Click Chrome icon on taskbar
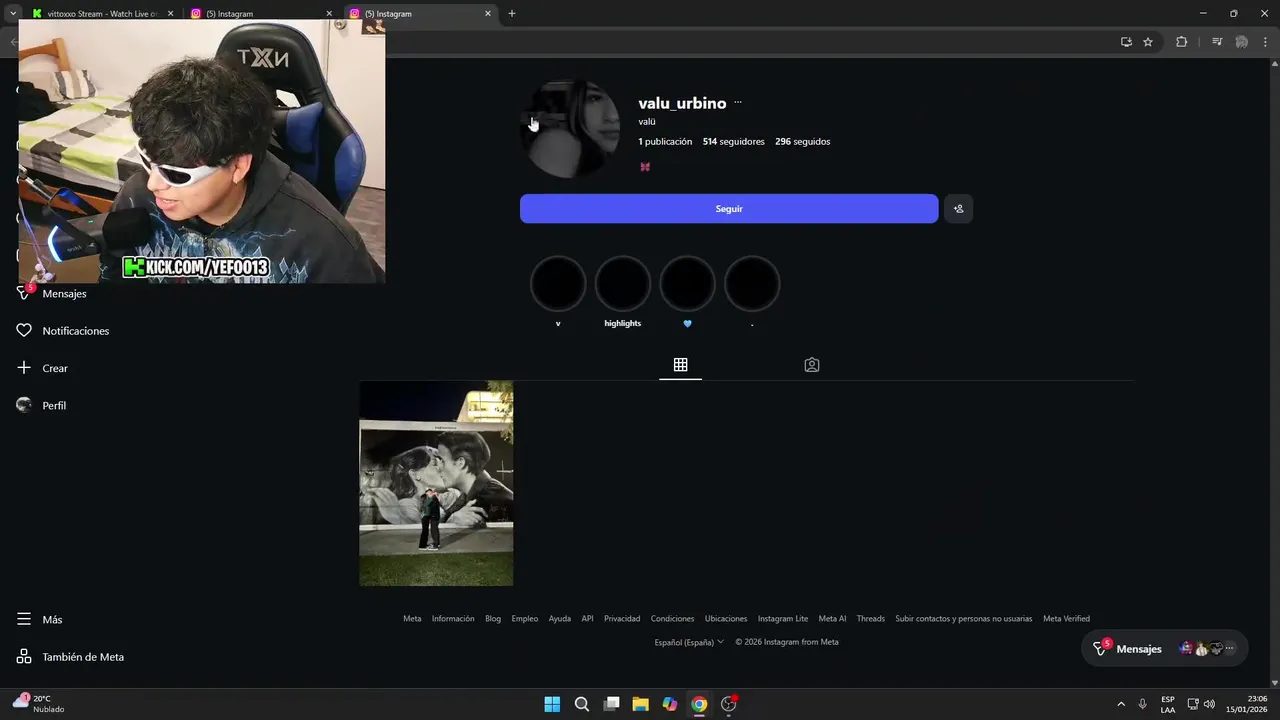1280x720 pixels. coord(699,704)
